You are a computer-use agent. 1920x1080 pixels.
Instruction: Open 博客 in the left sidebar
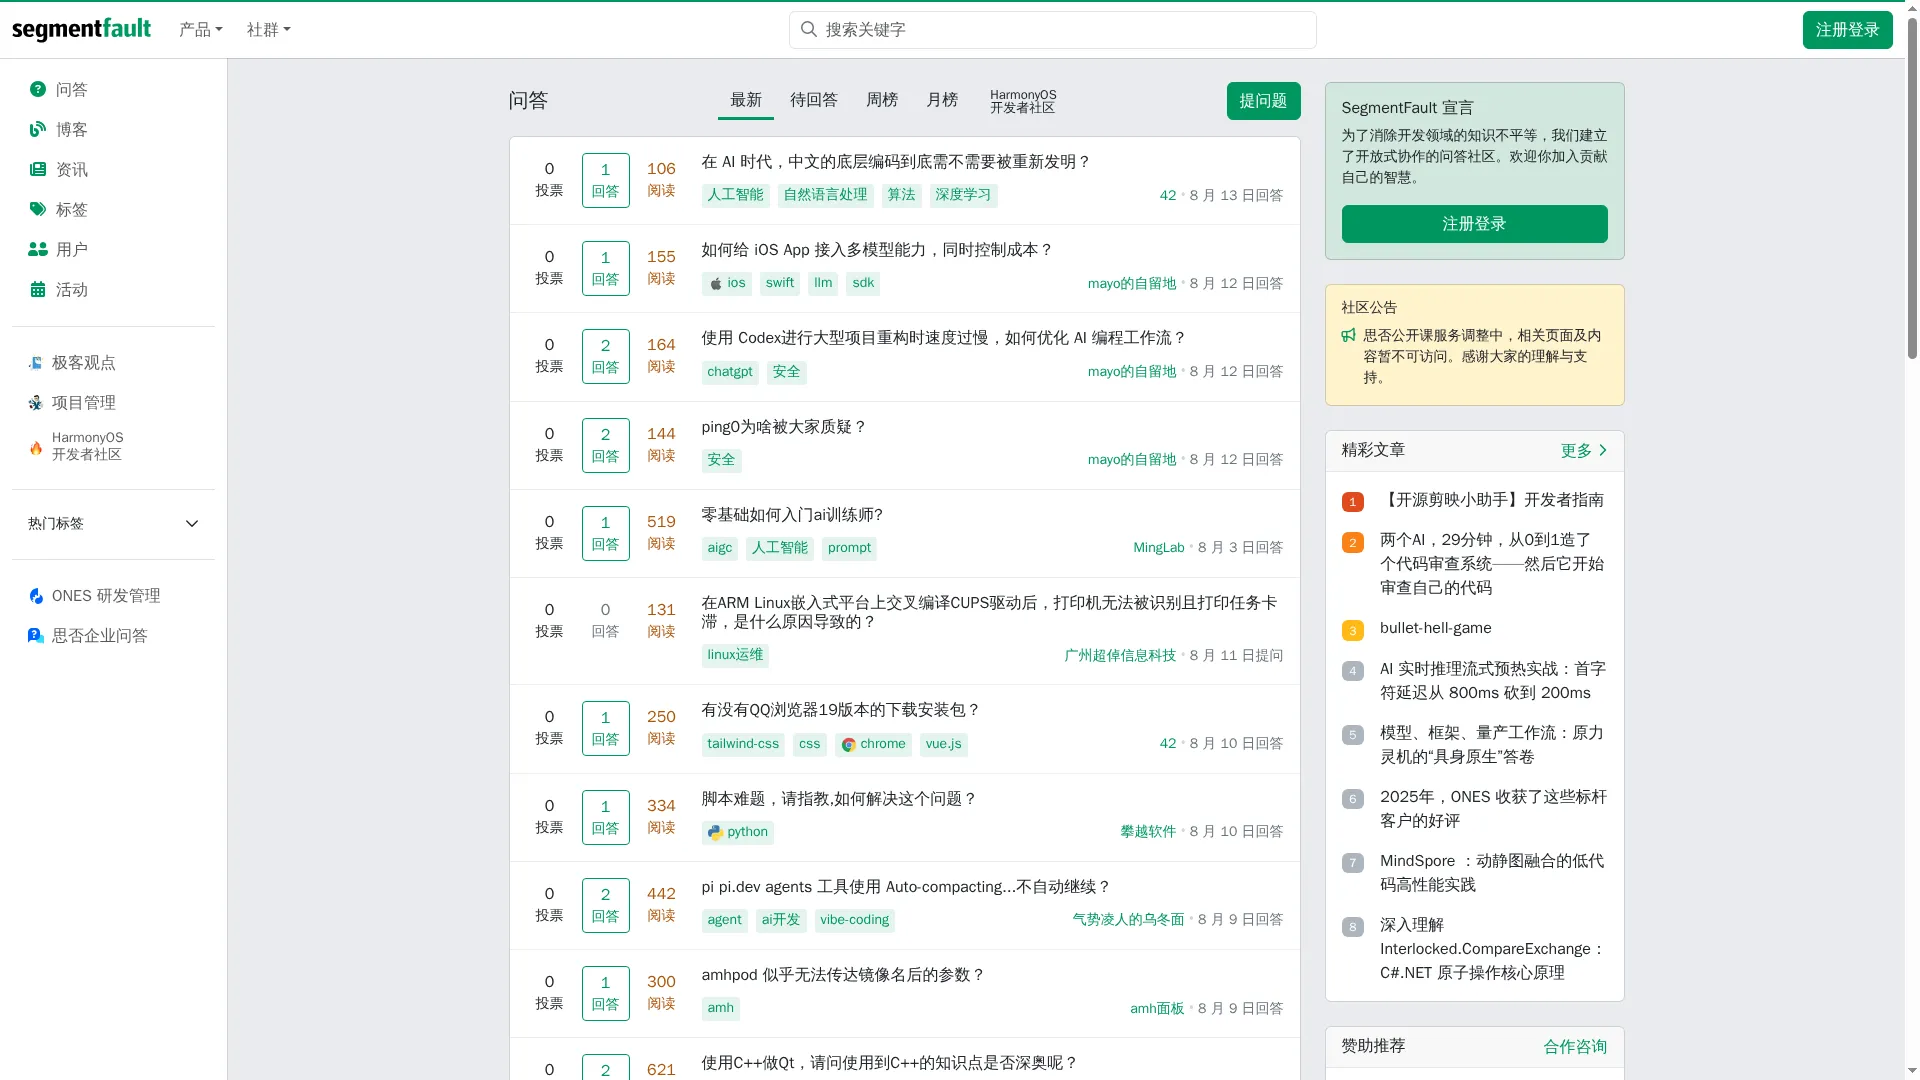coord(71,130)
